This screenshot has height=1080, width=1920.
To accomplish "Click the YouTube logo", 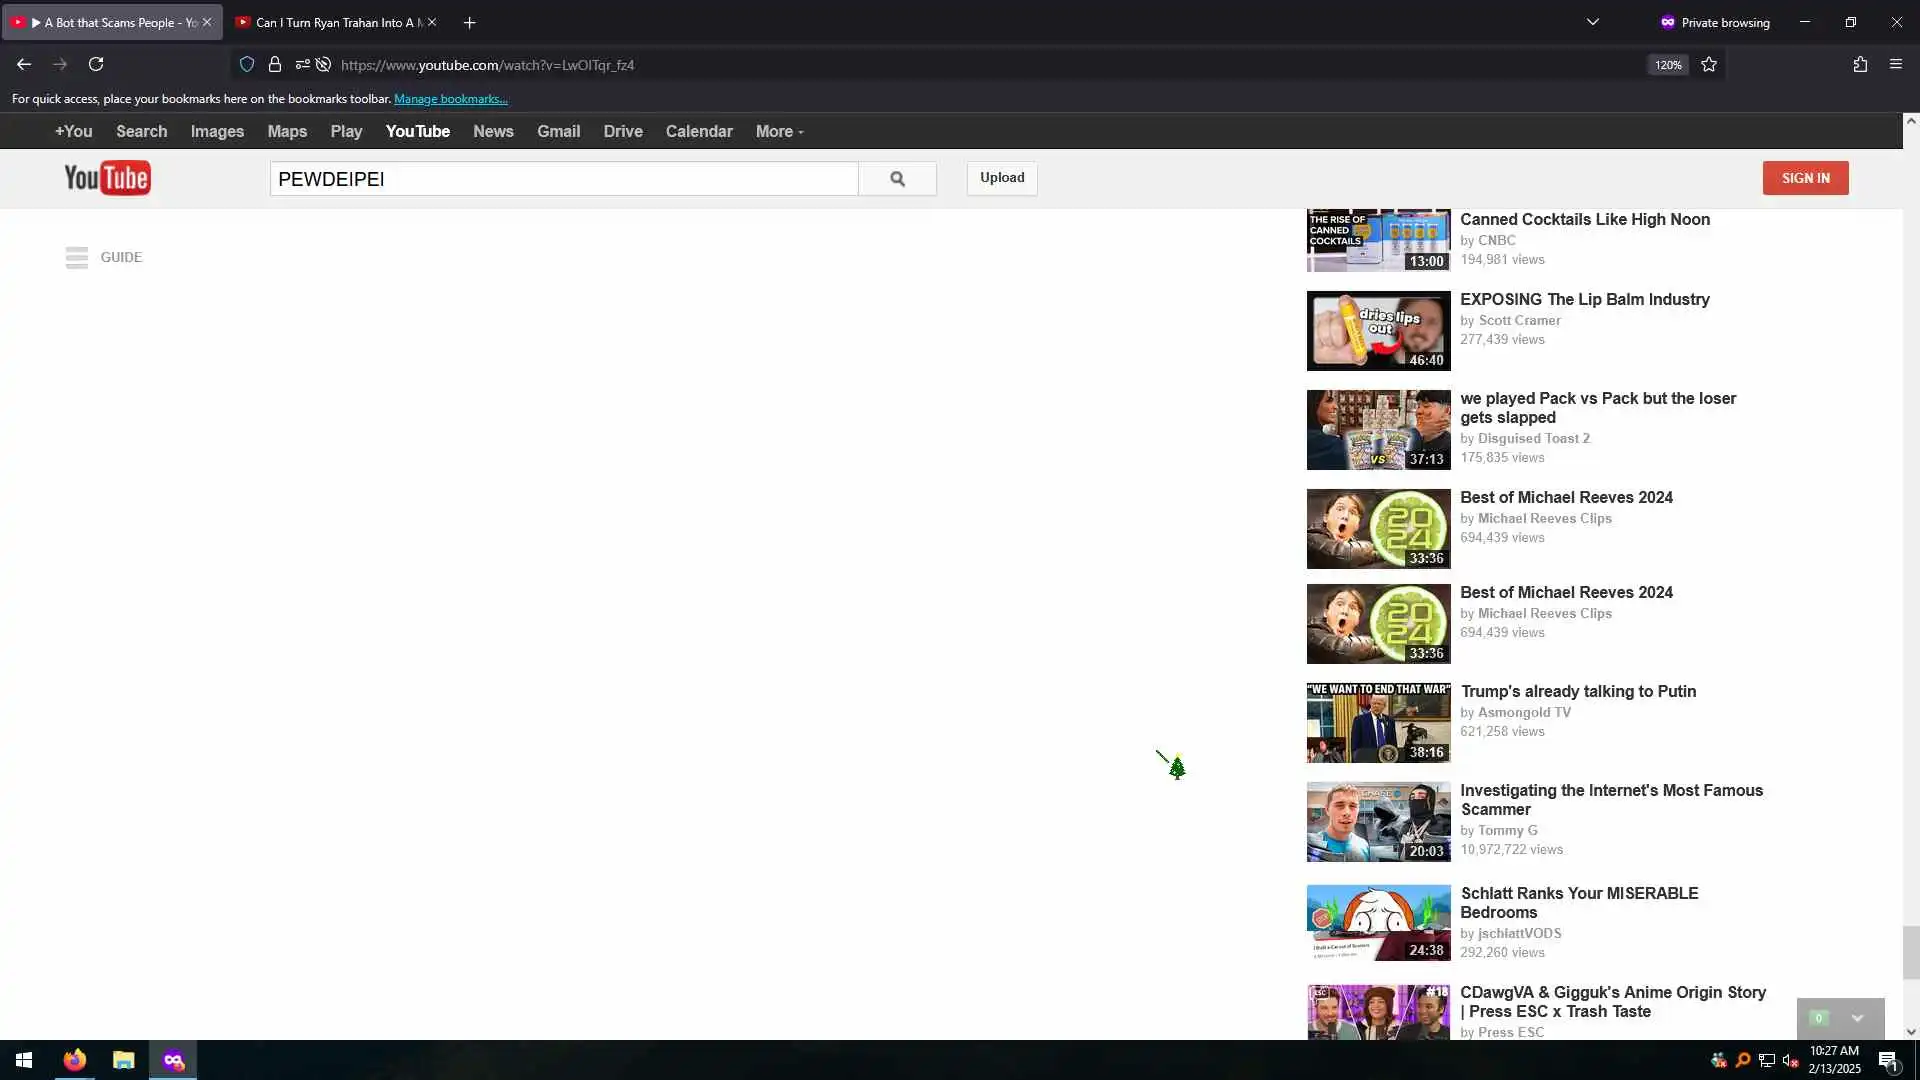I will click(107, 178).
